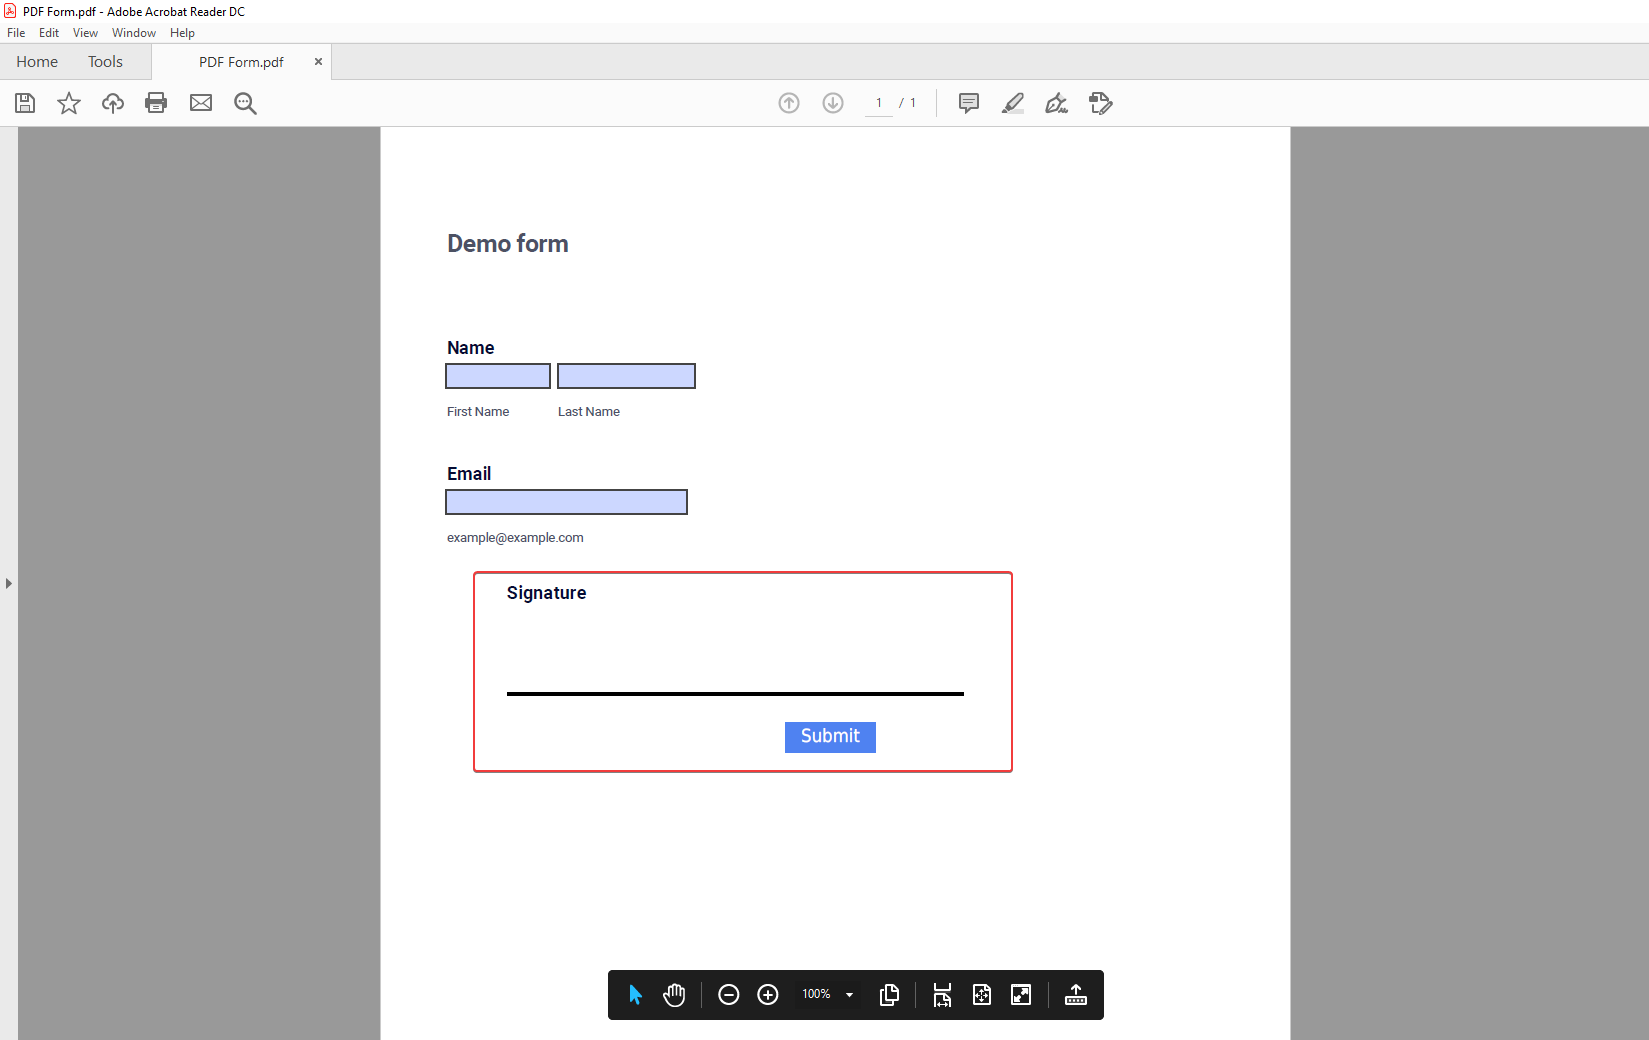
Task: Expand the left navigation pane arrow
Action: (8, 584)
